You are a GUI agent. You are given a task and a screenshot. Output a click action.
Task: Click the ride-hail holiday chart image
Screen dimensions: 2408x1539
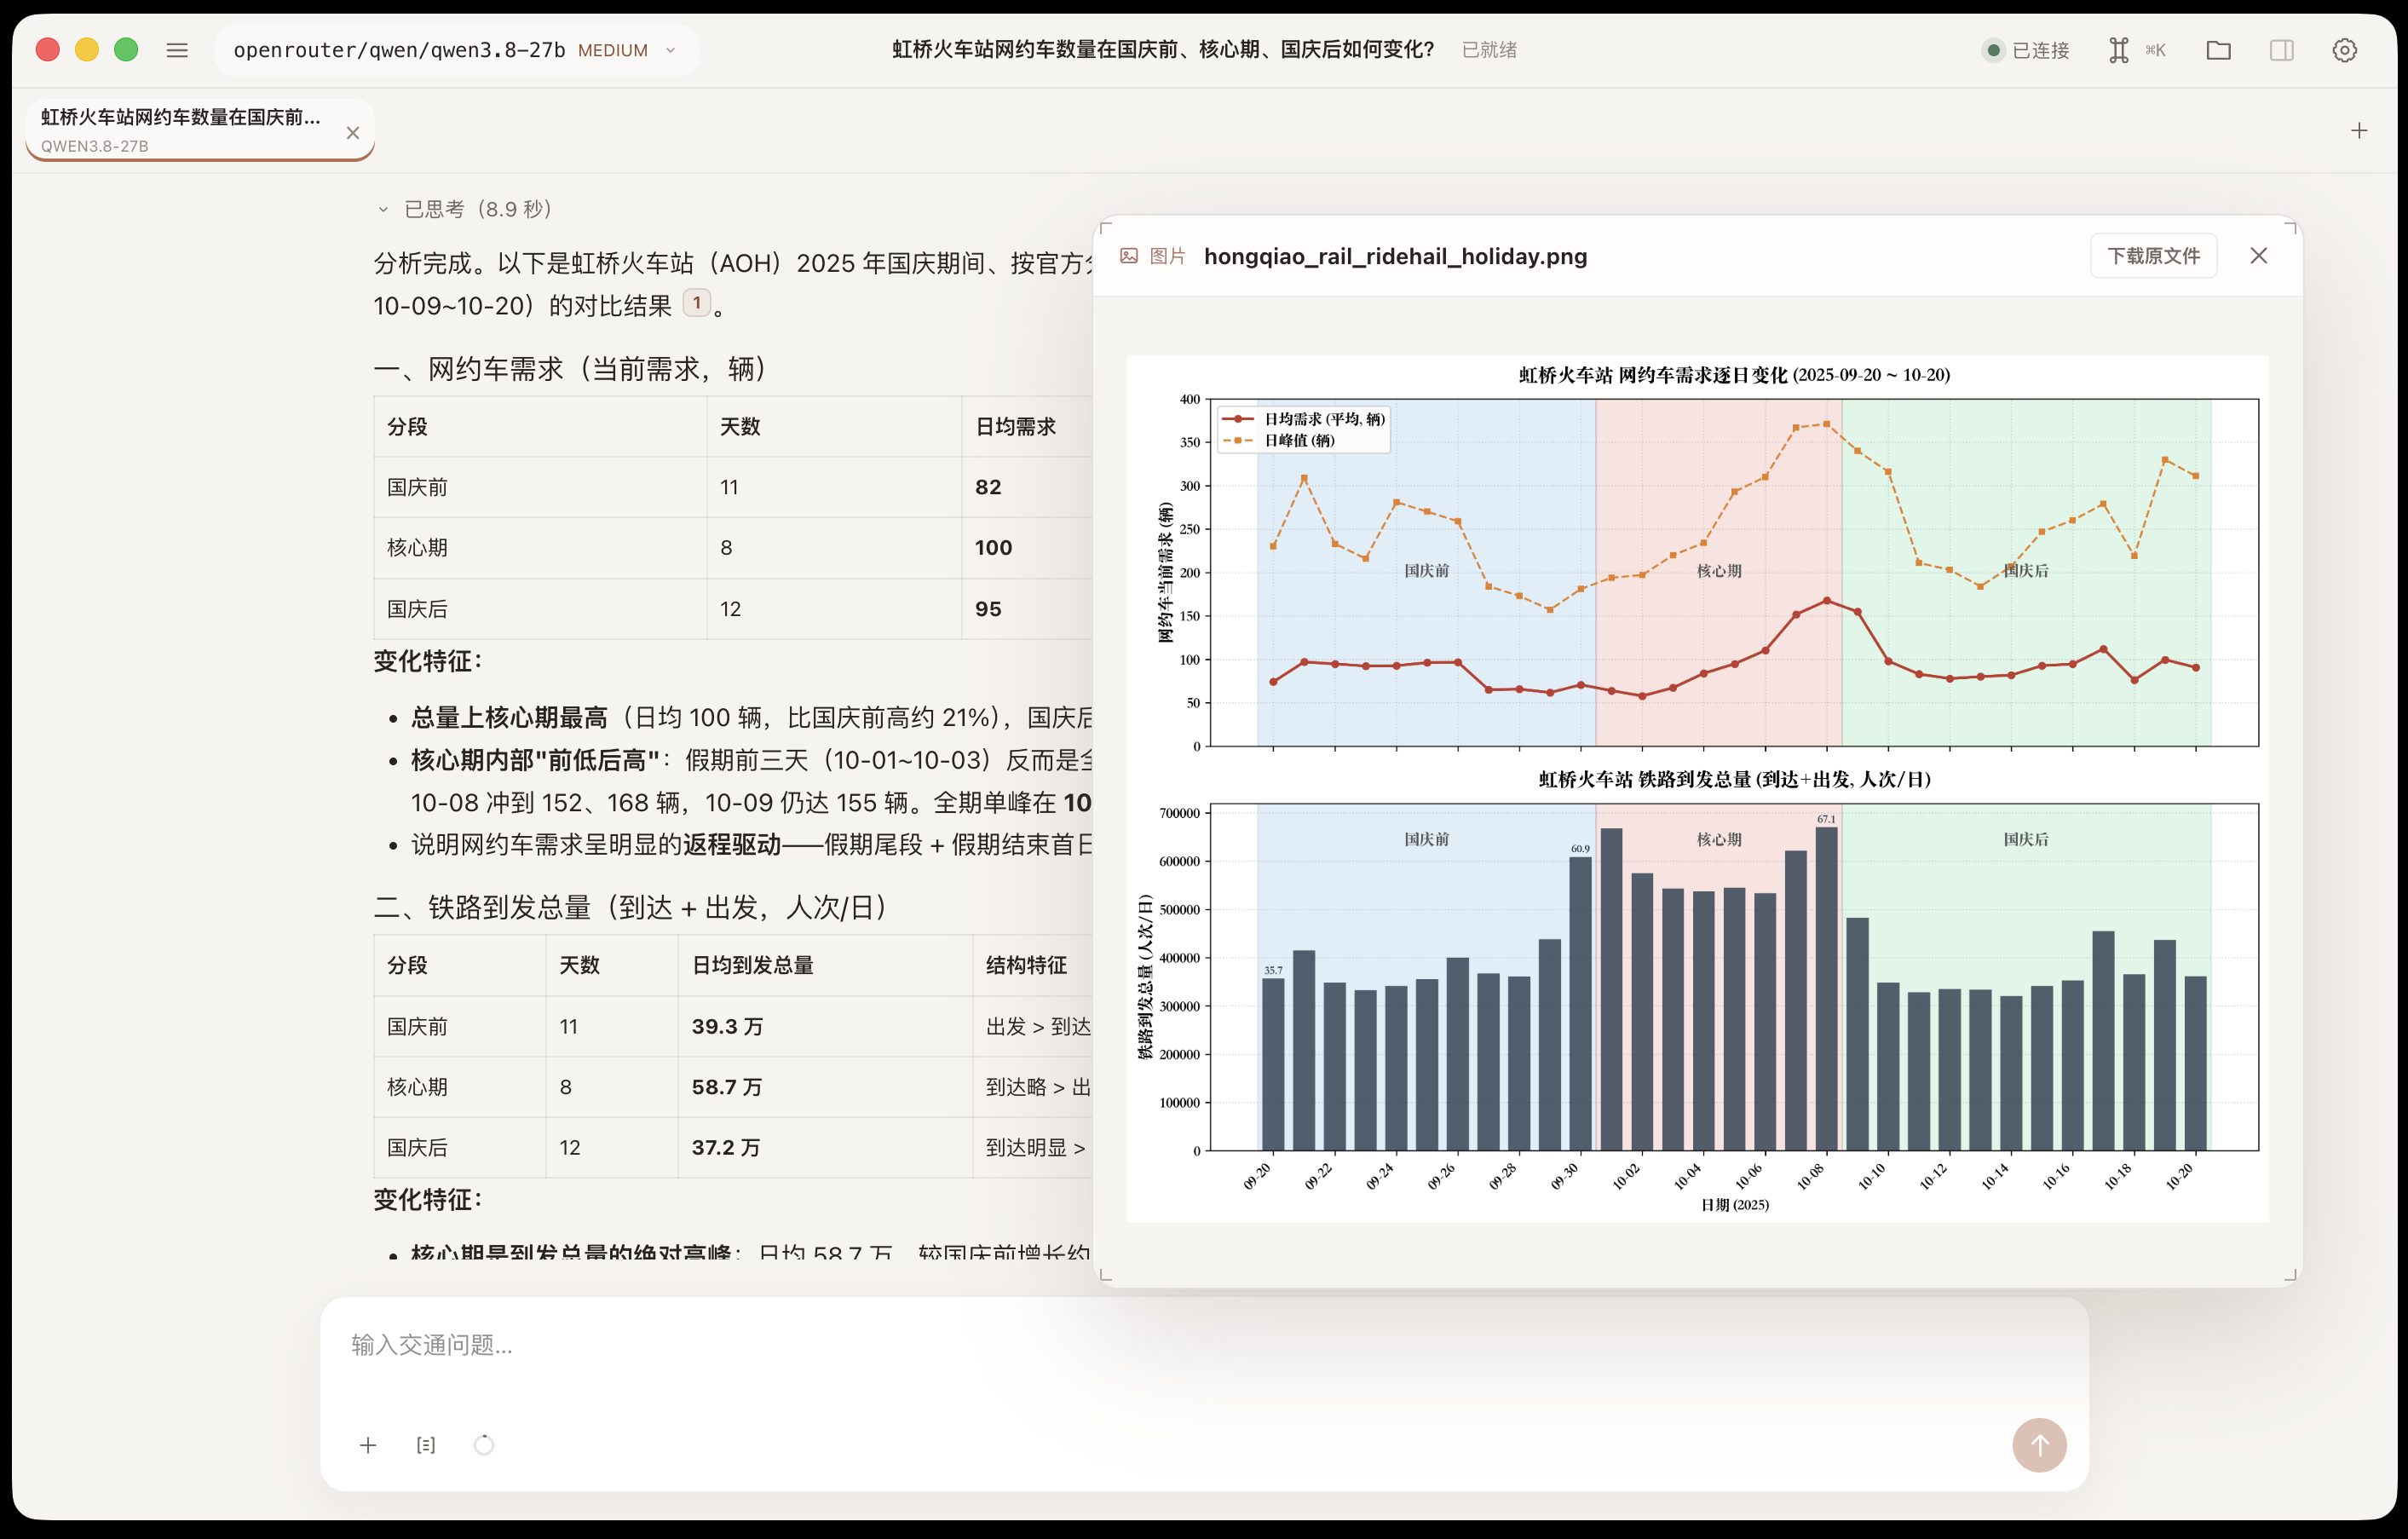click(x=1698, y=788)
